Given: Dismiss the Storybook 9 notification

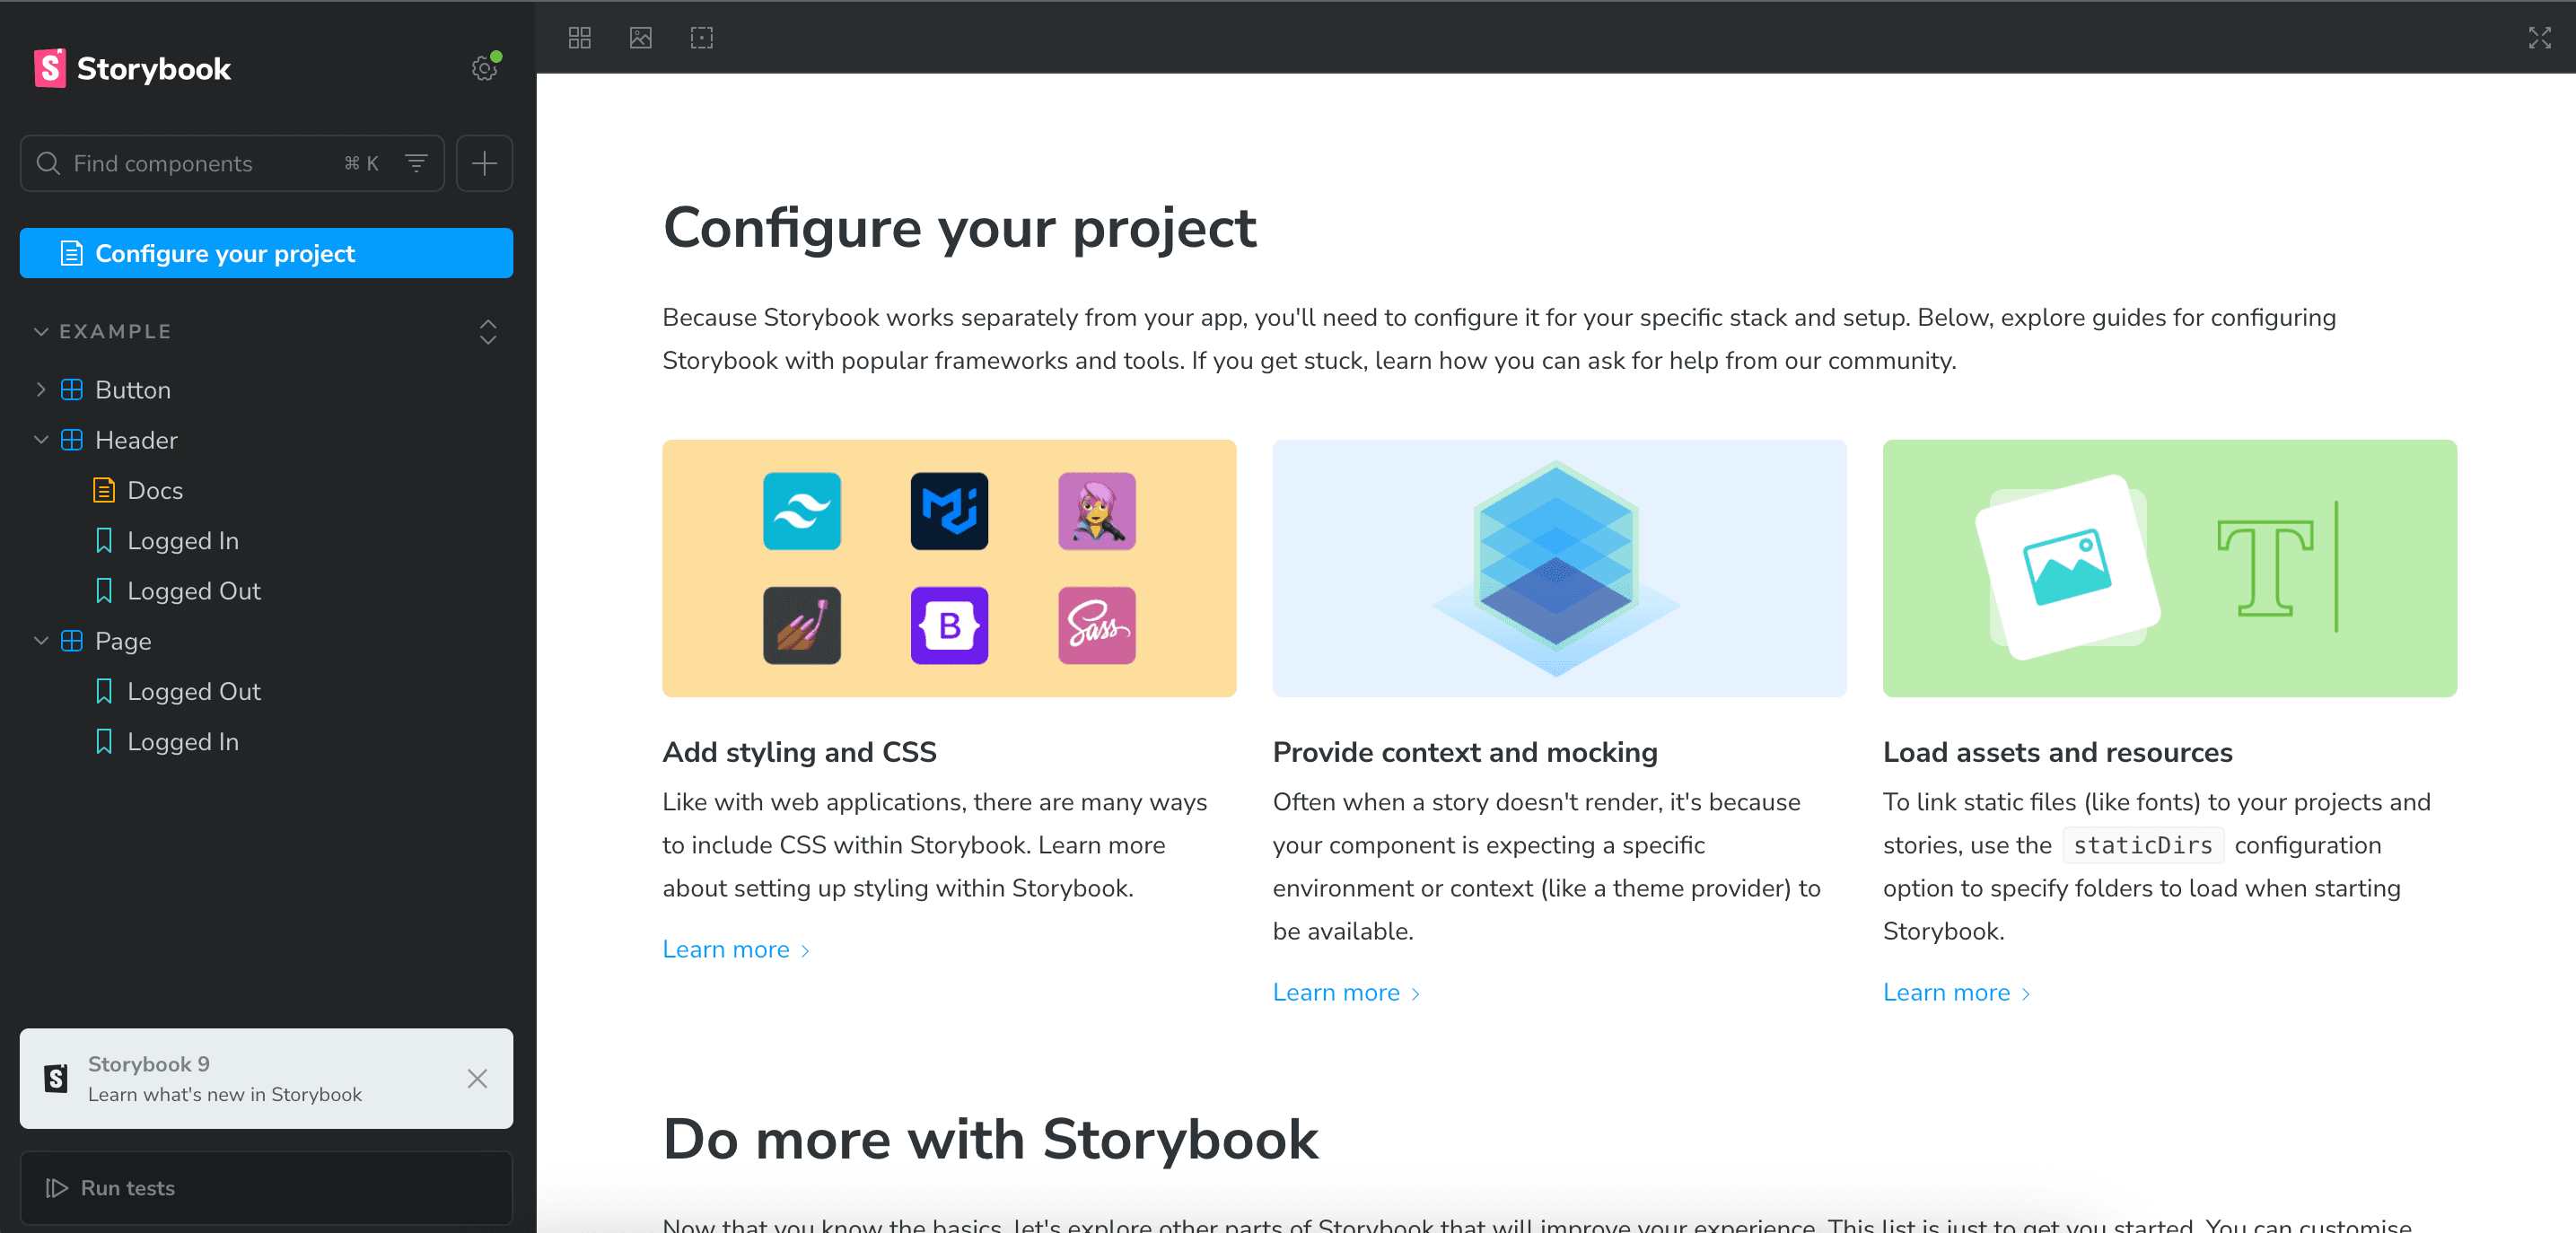Looking at the screenshot, I should click(477, 1078).
